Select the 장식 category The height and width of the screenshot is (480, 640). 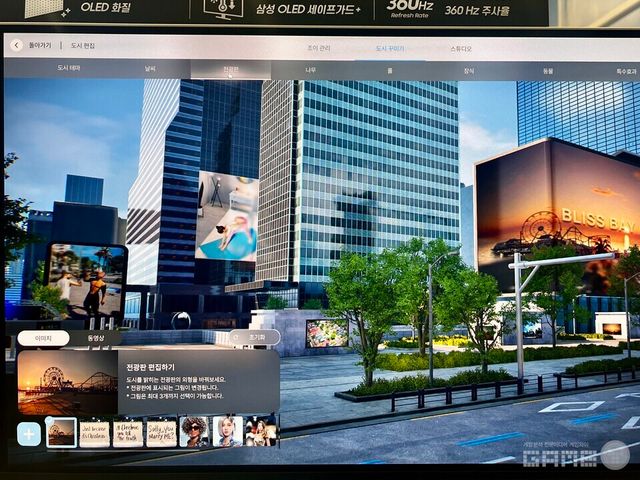point(469,71)
